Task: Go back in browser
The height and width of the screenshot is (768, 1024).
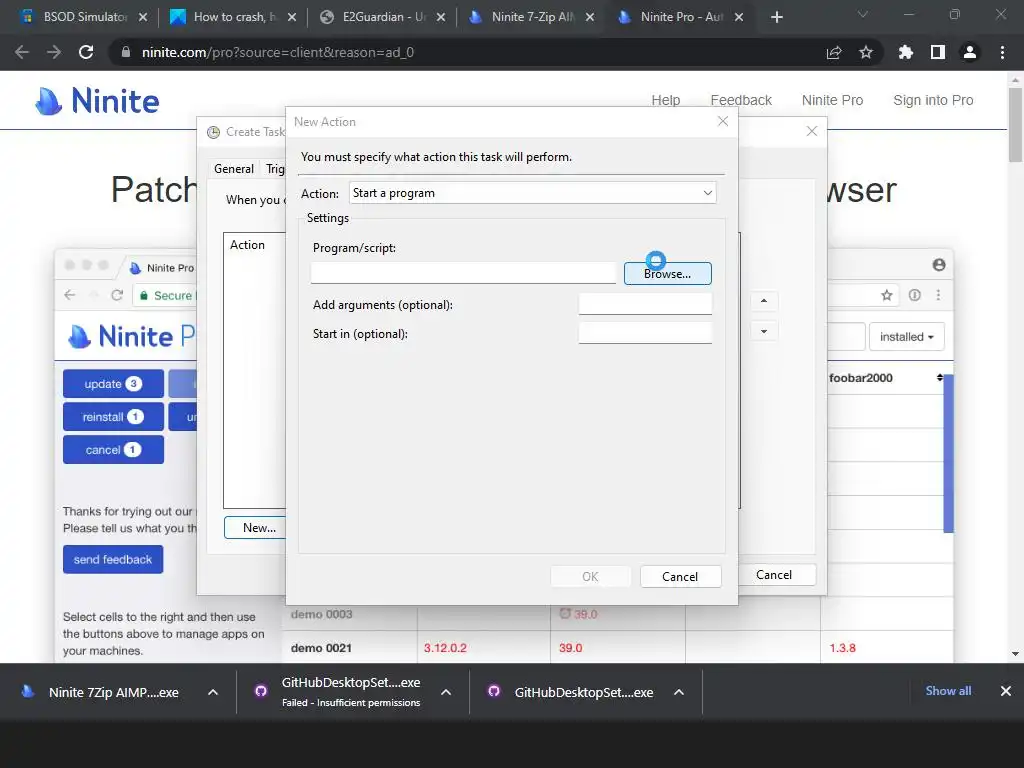Action: tap(22, 52)
